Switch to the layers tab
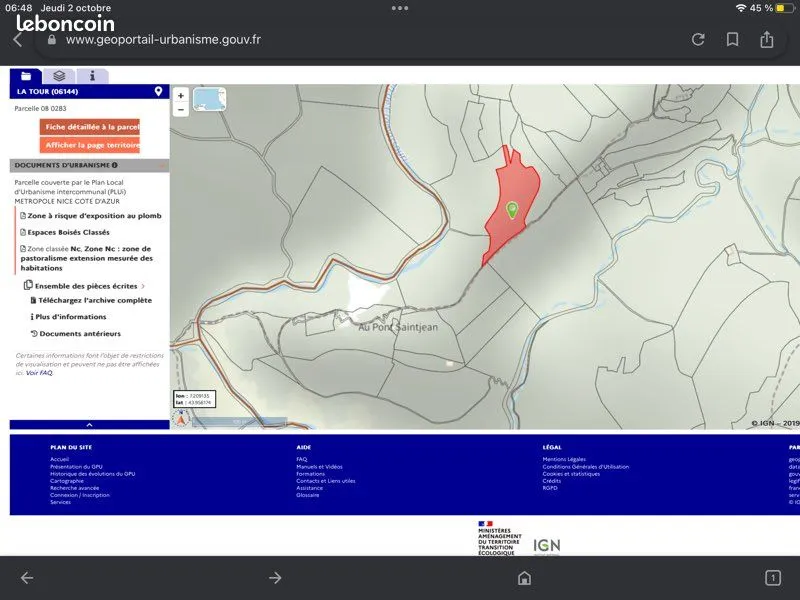 coord(59,76)
